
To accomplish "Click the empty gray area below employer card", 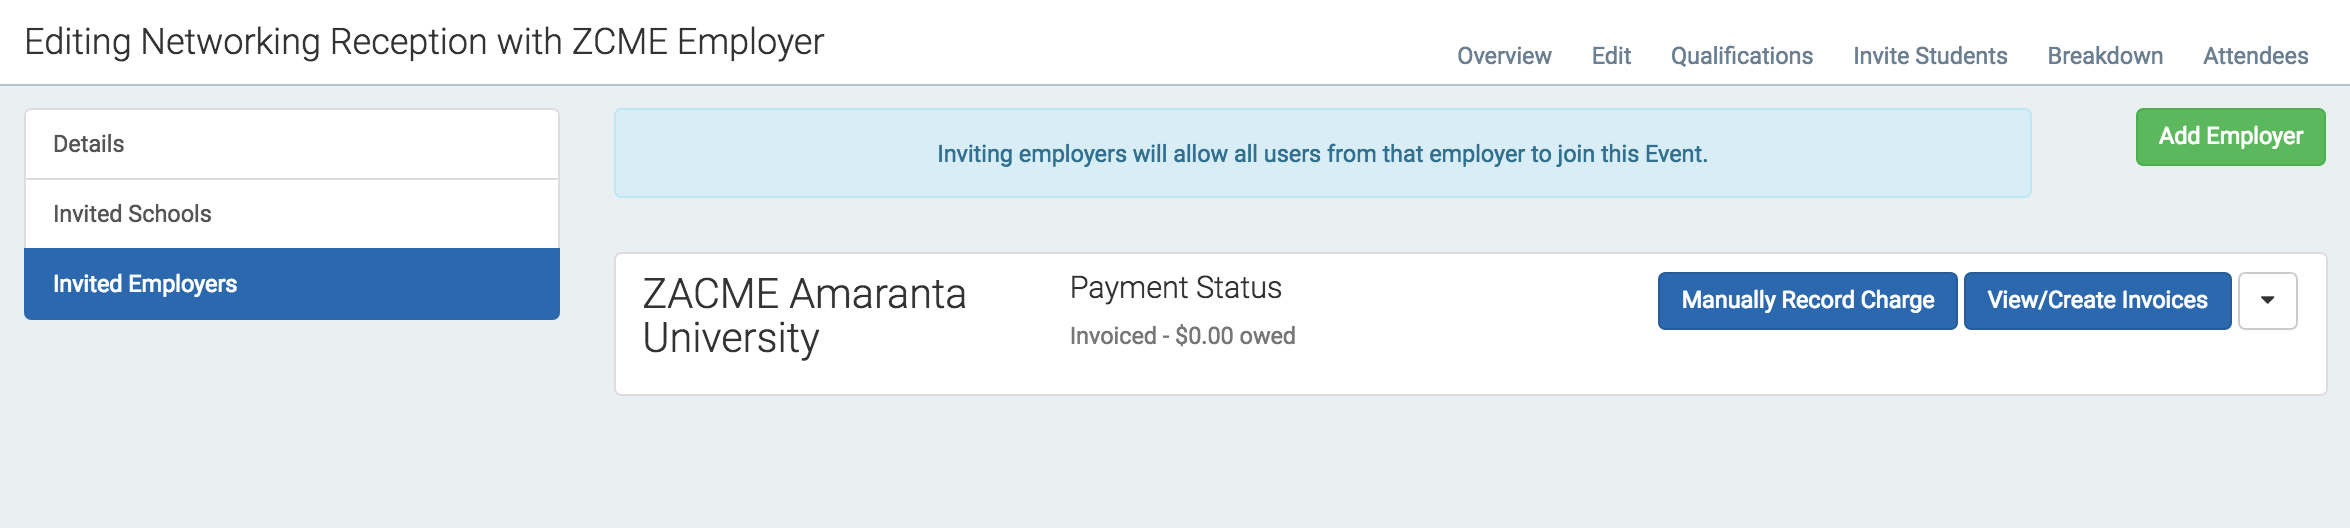I will (1470, 460).
